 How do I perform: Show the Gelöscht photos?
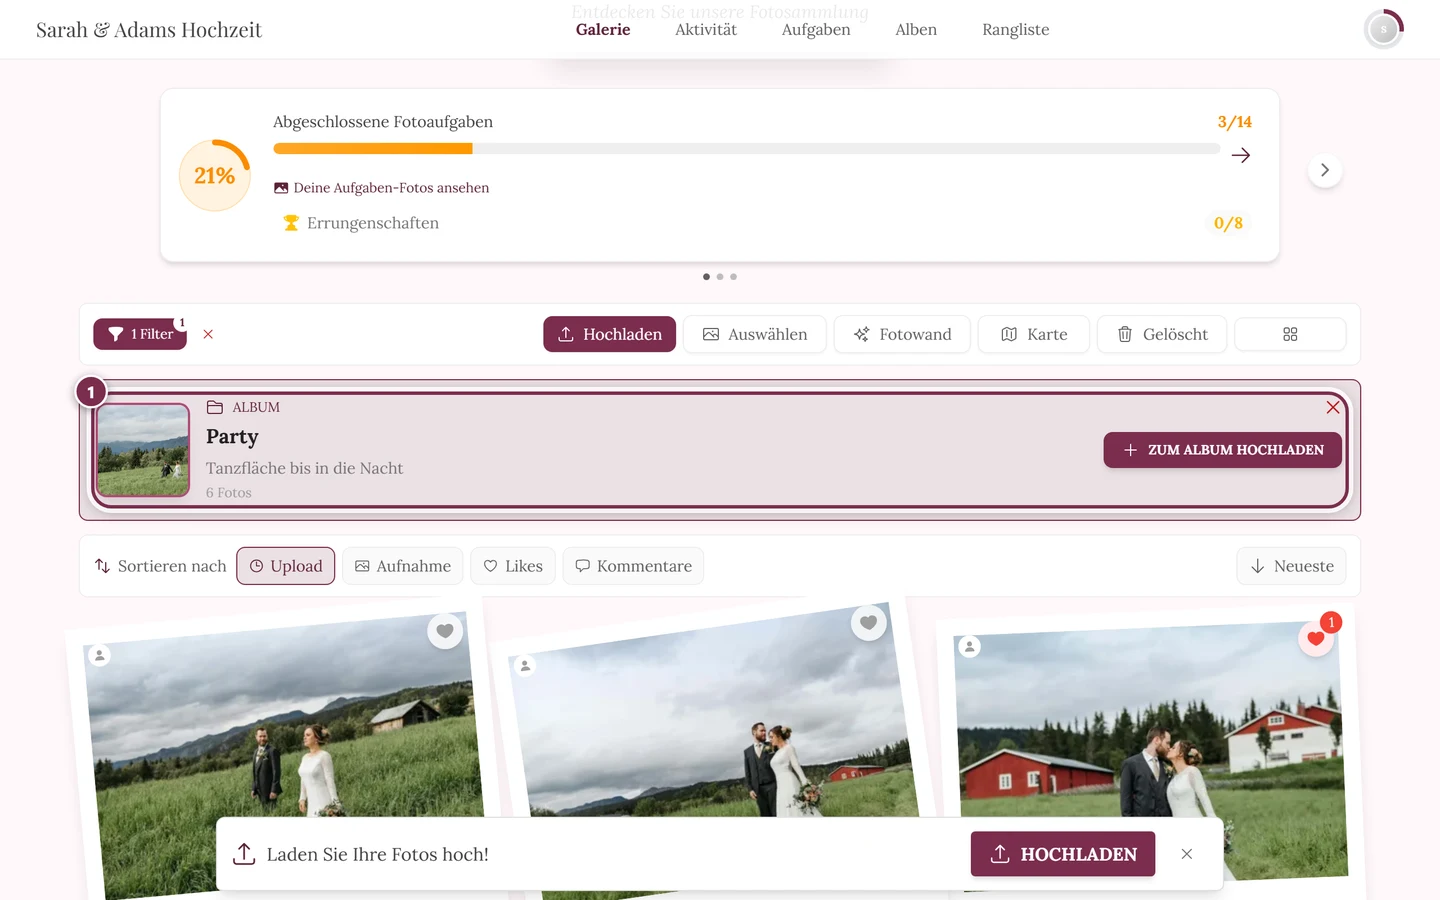click(1162, 334)
